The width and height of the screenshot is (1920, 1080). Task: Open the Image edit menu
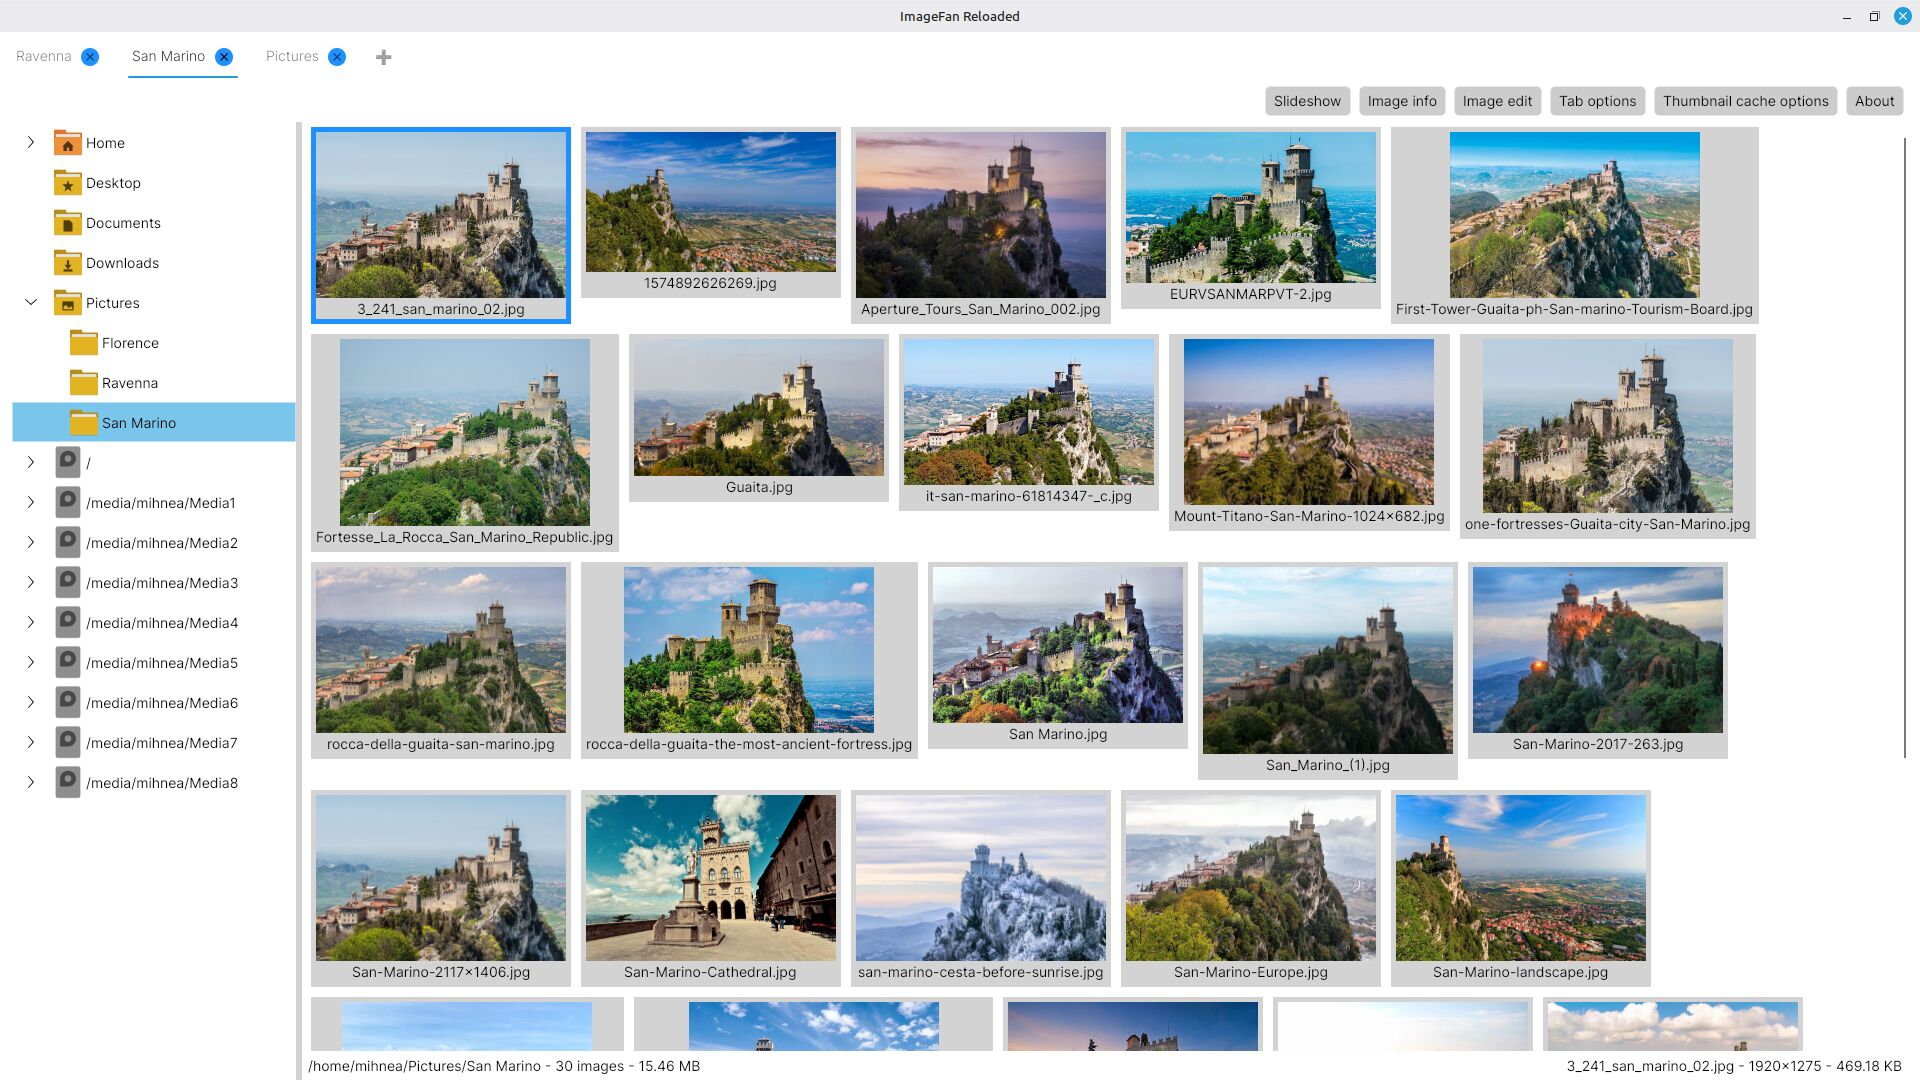tap(1496, 101)
